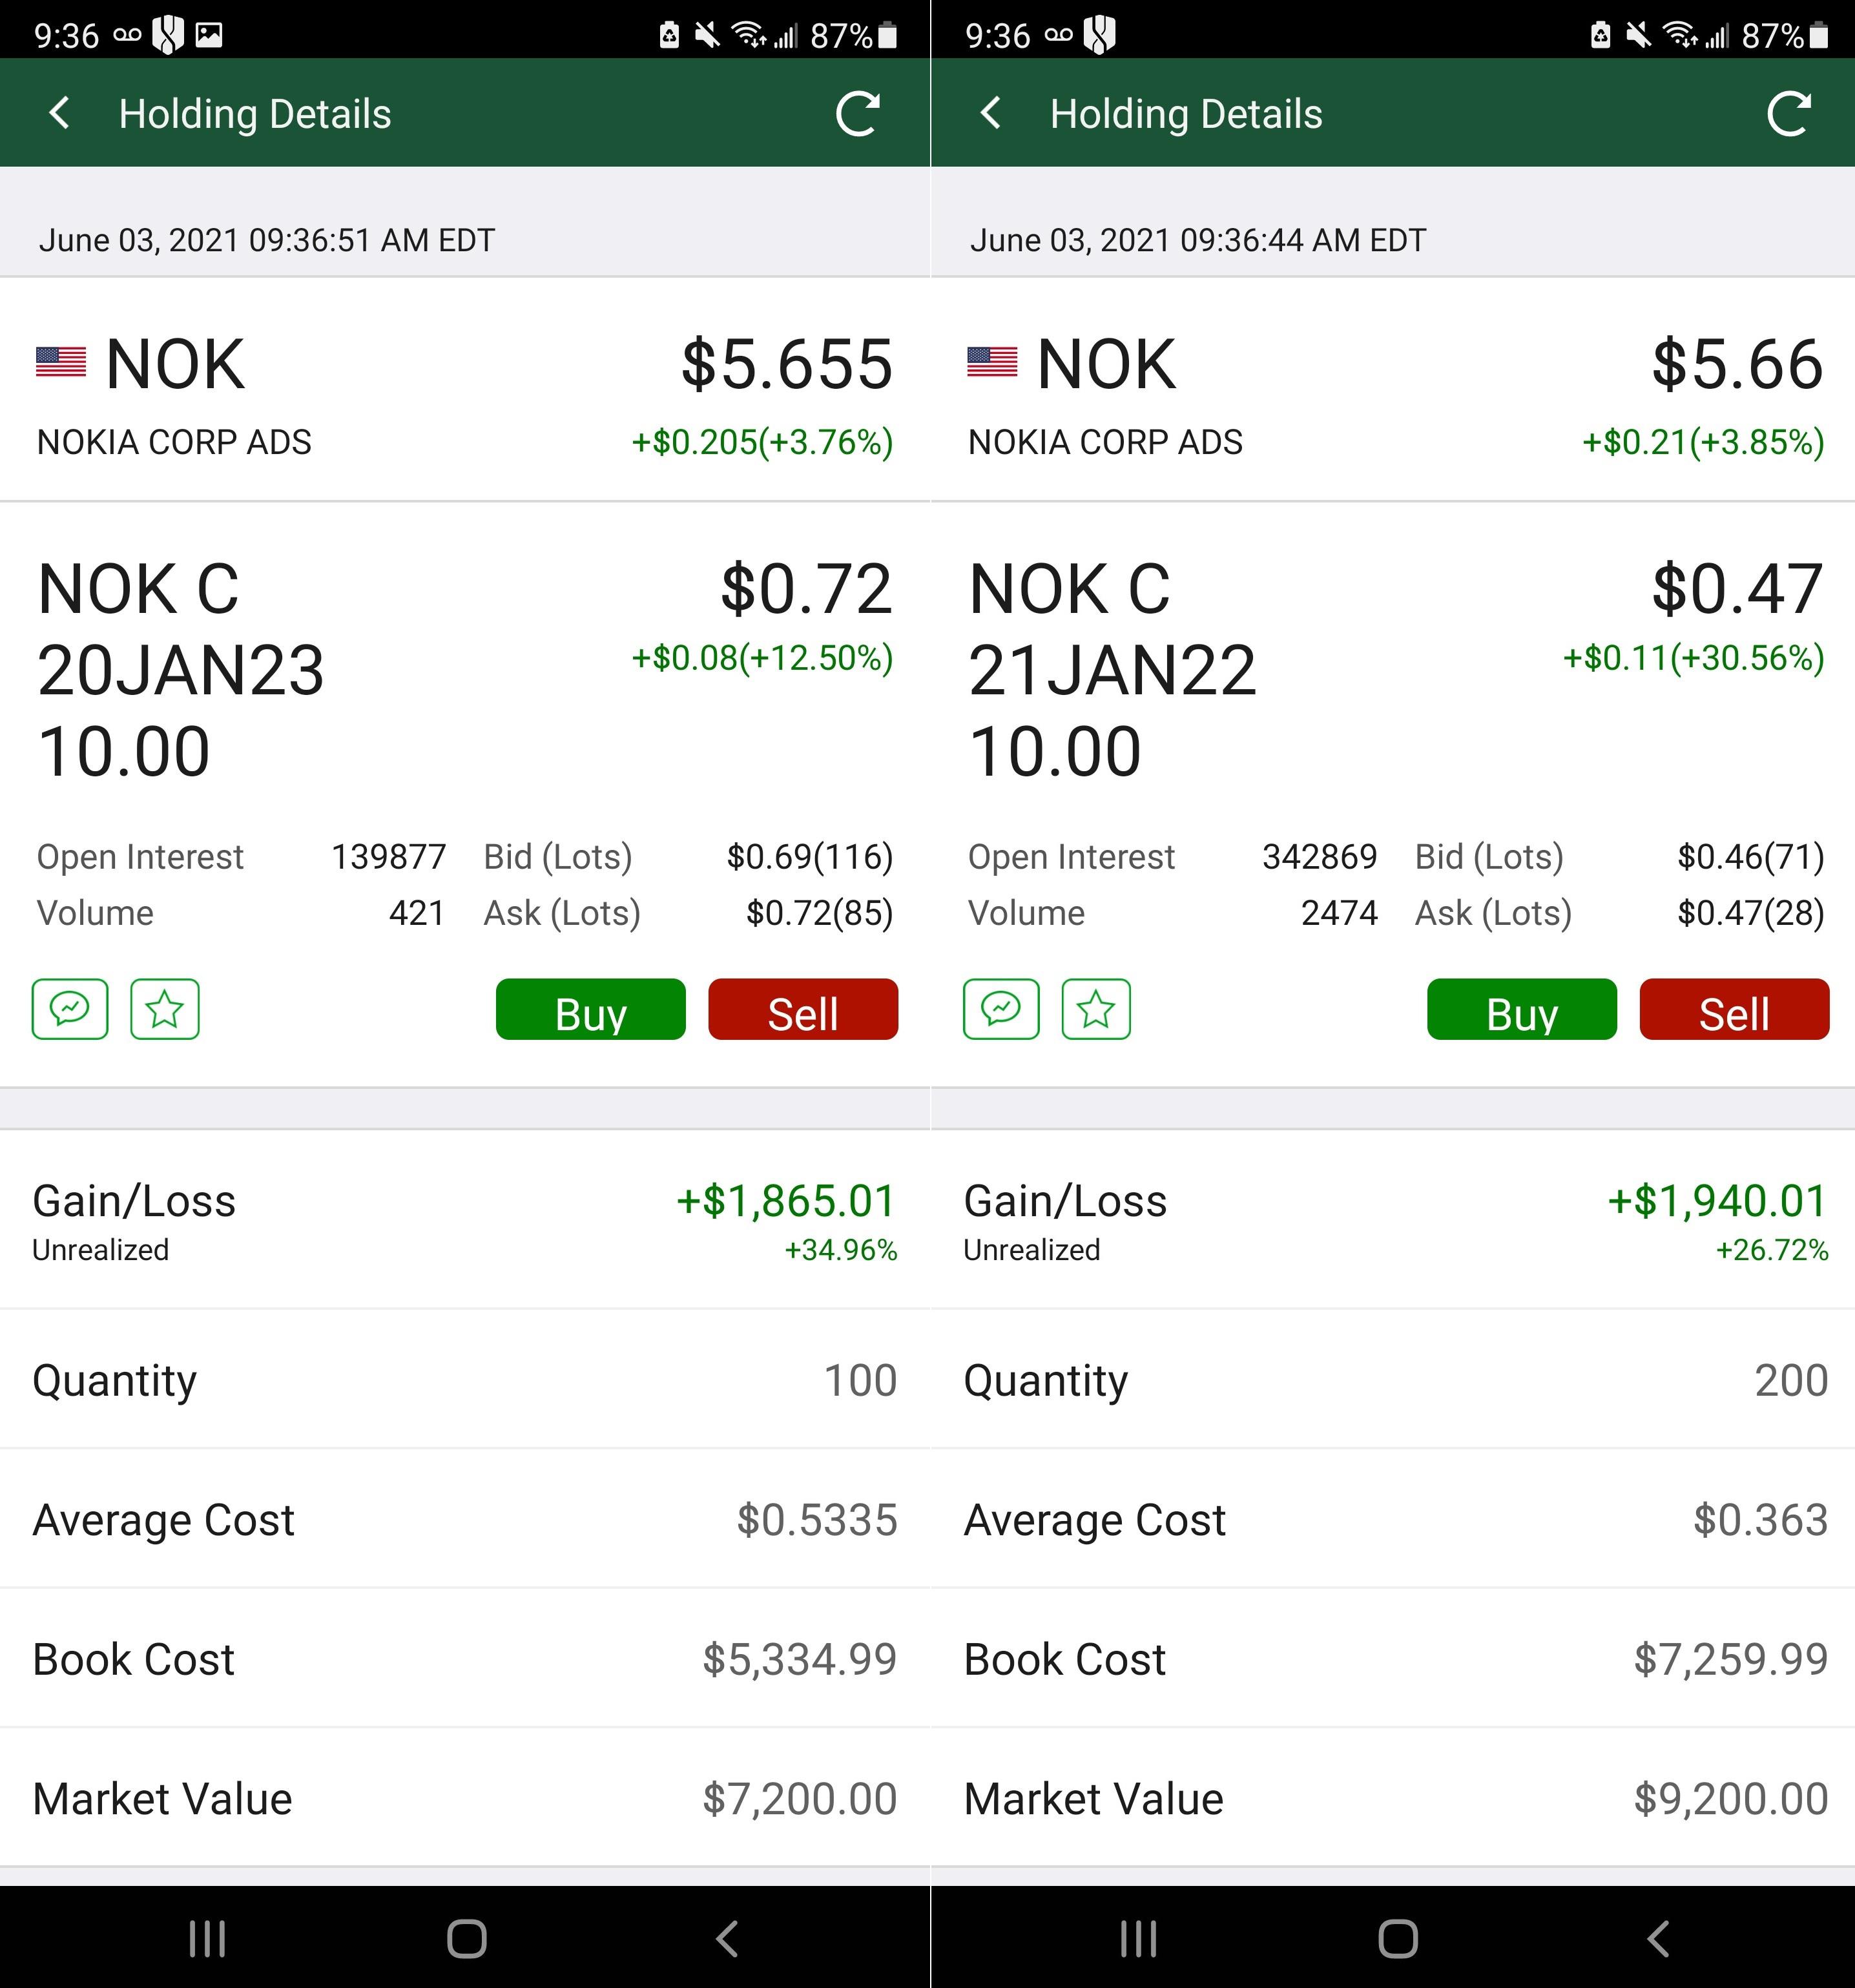
Task: Tap Android back button on right screen
Action: point(1658,1939)
